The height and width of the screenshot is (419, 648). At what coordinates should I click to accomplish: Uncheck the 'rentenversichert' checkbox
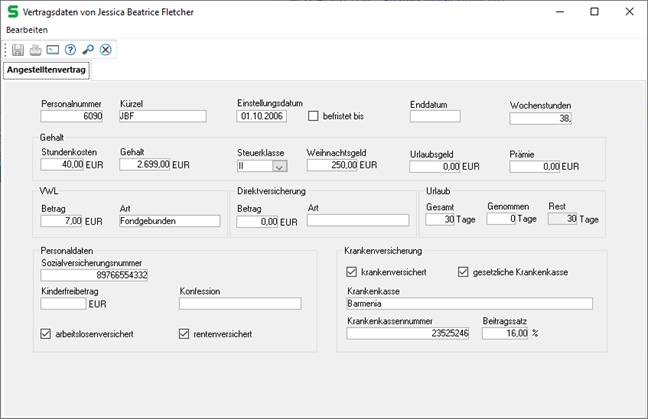(x=185, y=333)
